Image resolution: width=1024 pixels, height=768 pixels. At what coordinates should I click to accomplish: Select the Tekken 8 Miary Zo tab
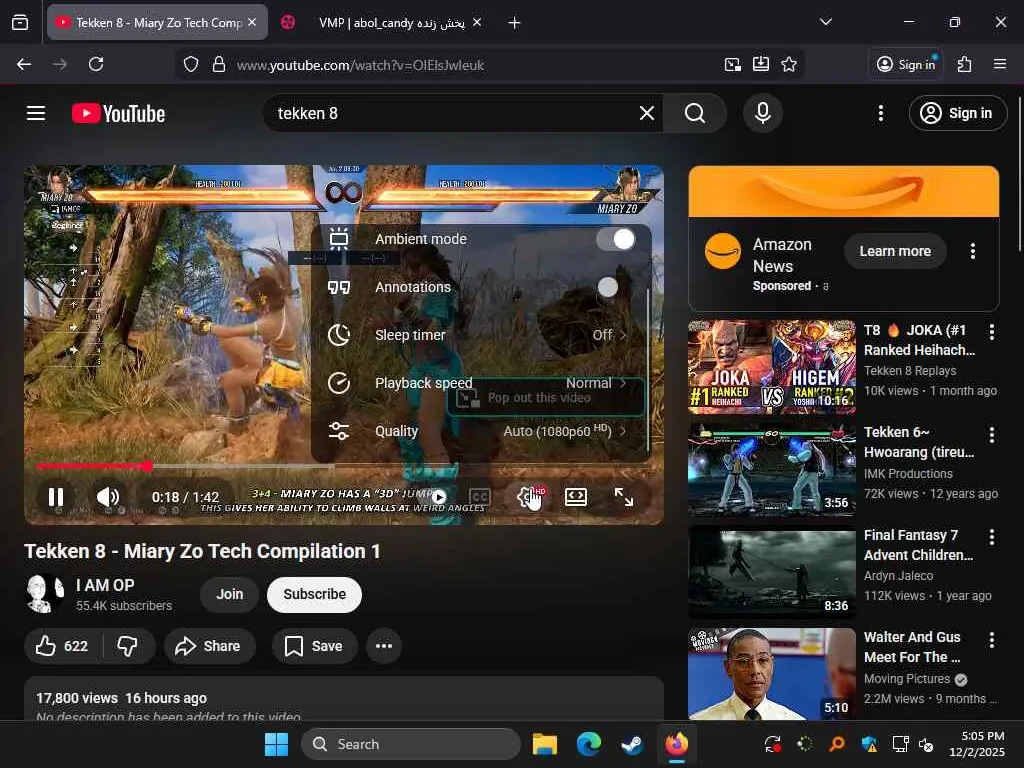click(x=159, y=23)
